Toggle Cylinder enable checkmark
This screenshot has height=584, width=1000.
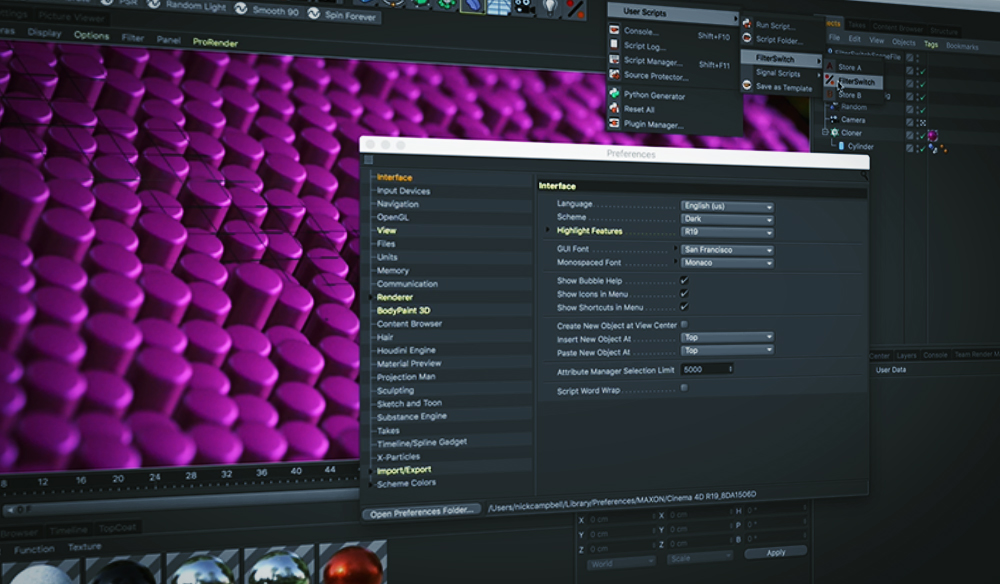921,149
